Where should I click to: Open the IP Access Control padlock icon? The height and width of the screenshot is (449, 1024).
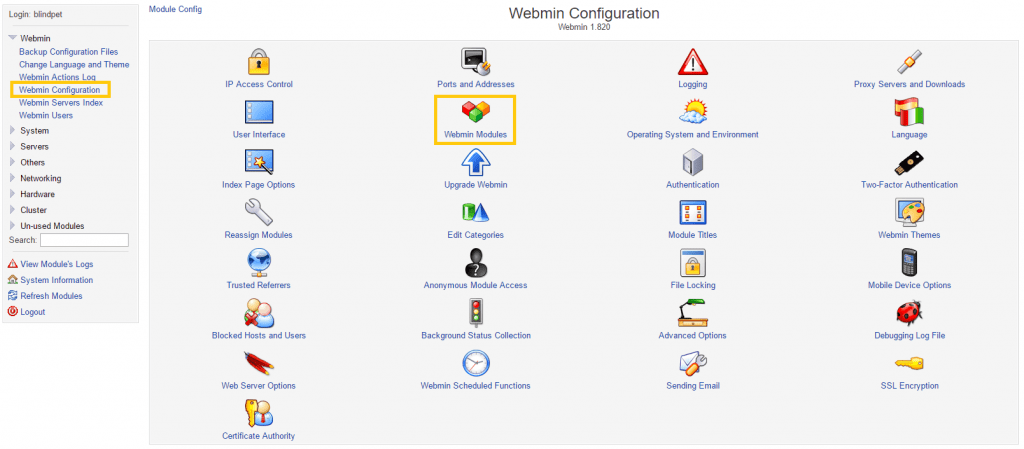[259, 62]
